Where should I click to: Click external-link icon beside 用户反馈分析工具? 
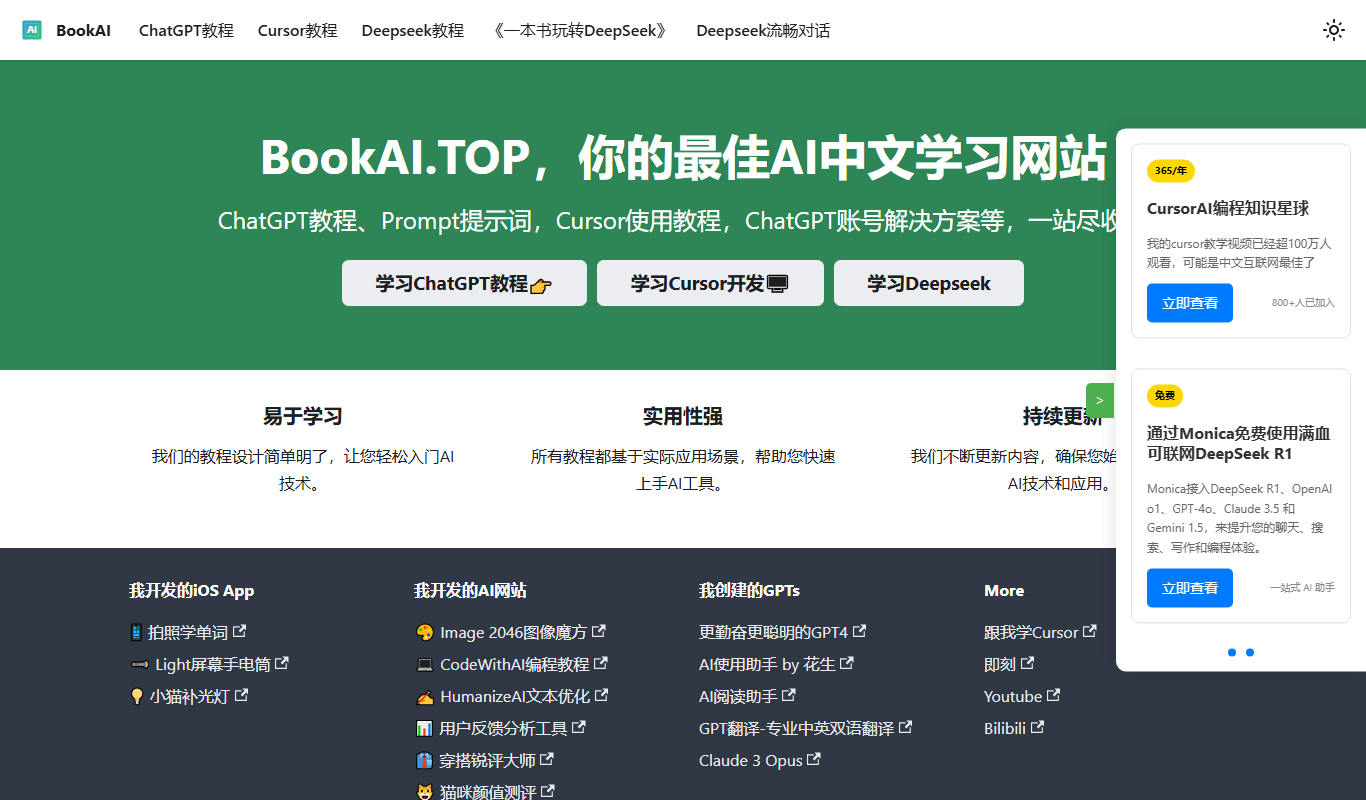tap(579, 727)
